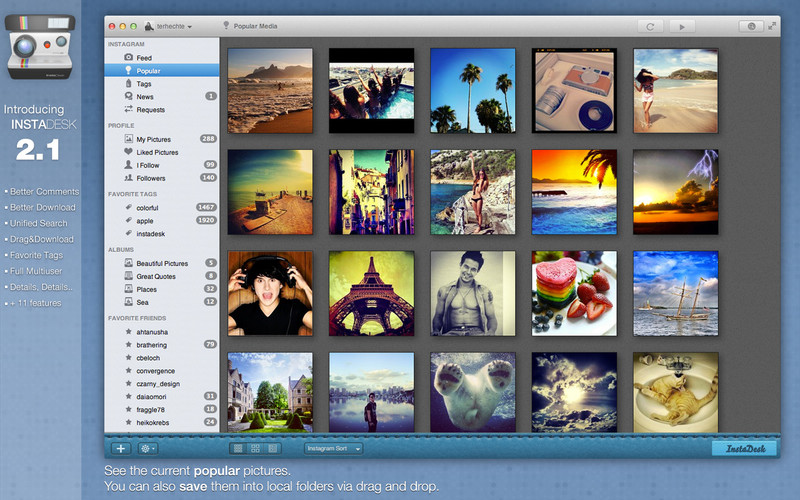Click the Liked Pictures heart icon
Screen dimensions: 800x500
[129, 152]
